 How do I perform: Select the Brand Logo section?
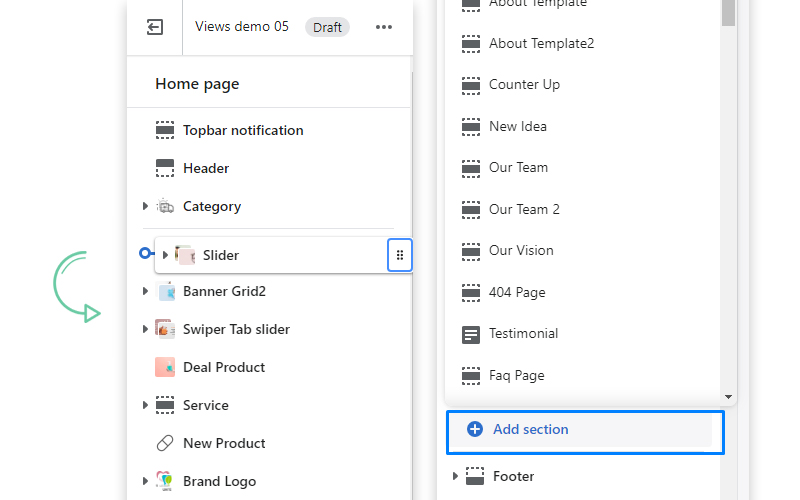point(219,481)
